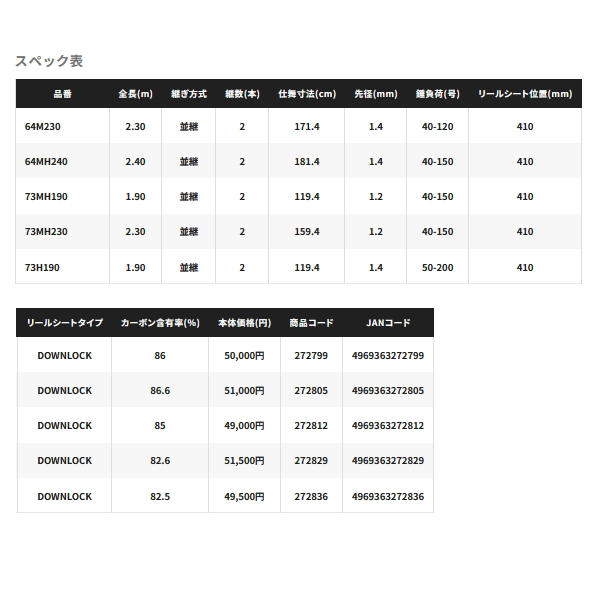
Task: Click model number 73MH190
Action: [46, 197]
